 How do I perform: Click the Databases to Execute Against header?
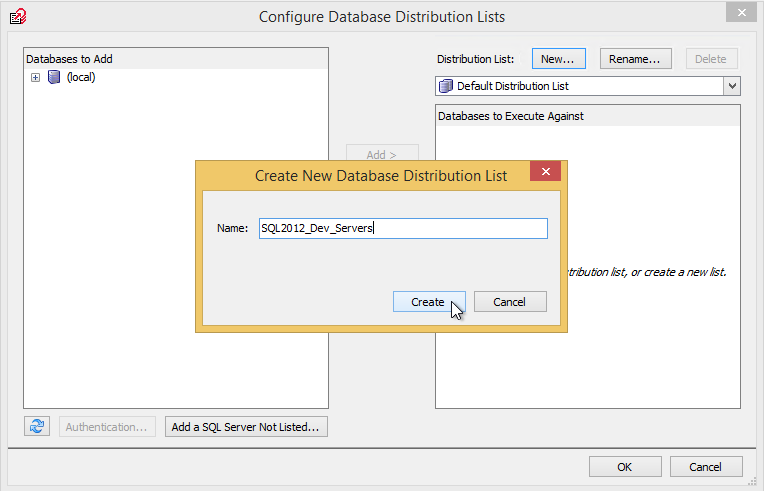(x=511, y=116)
